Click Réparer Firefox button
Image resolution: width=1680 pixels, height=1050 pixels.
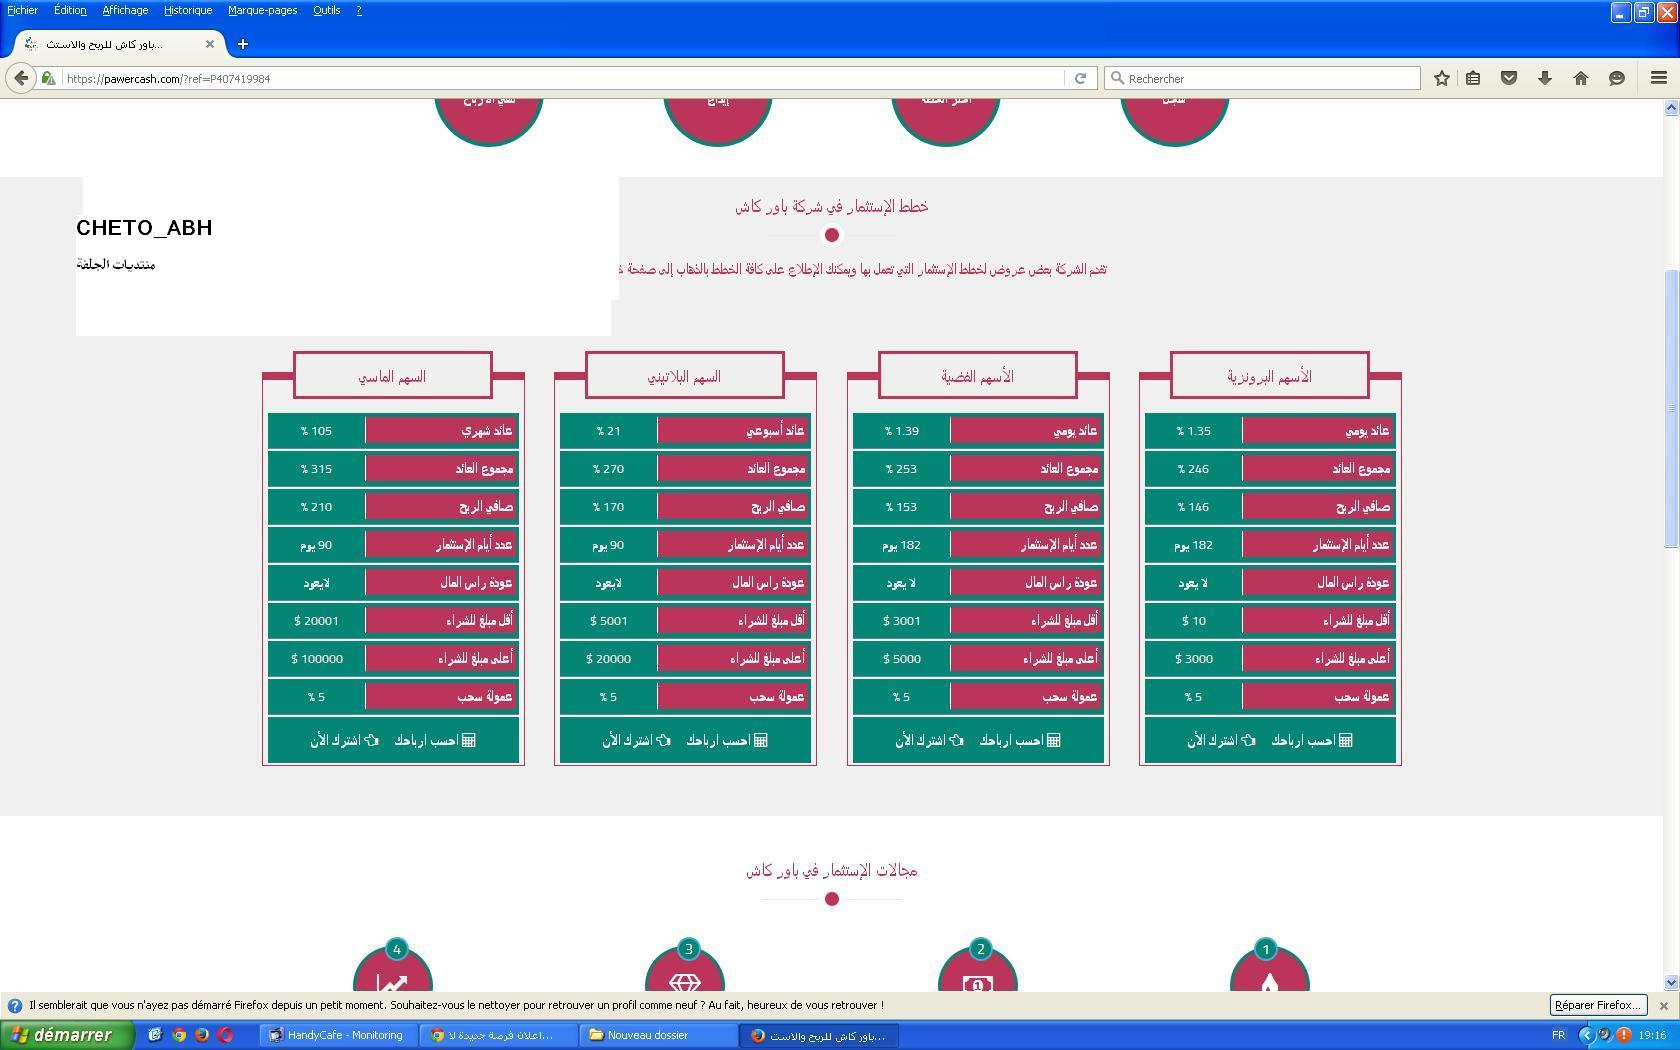point(1597,1006)
